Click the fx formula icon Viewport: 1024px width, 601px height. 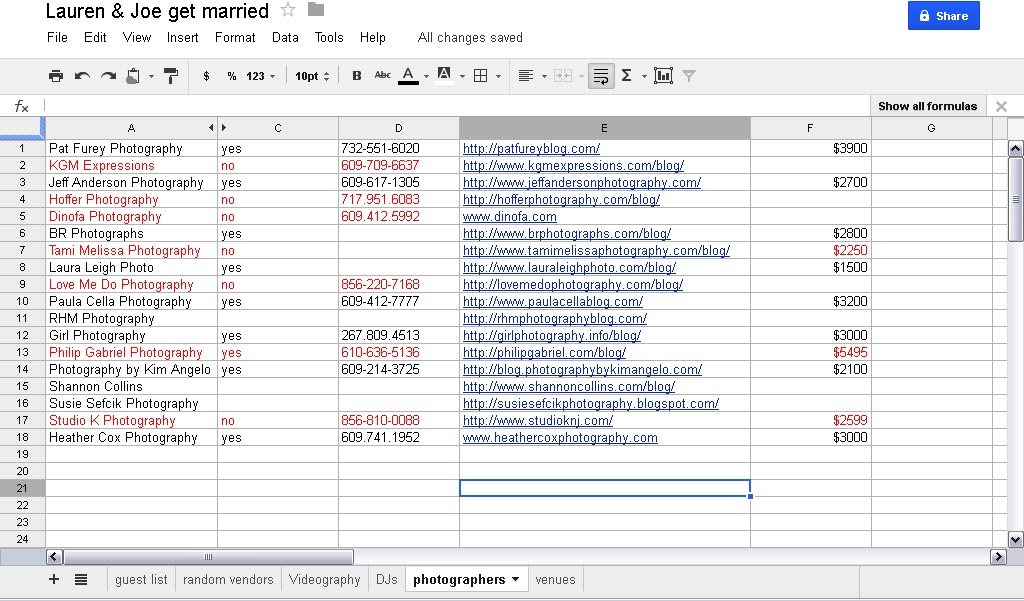pos(22,106)
